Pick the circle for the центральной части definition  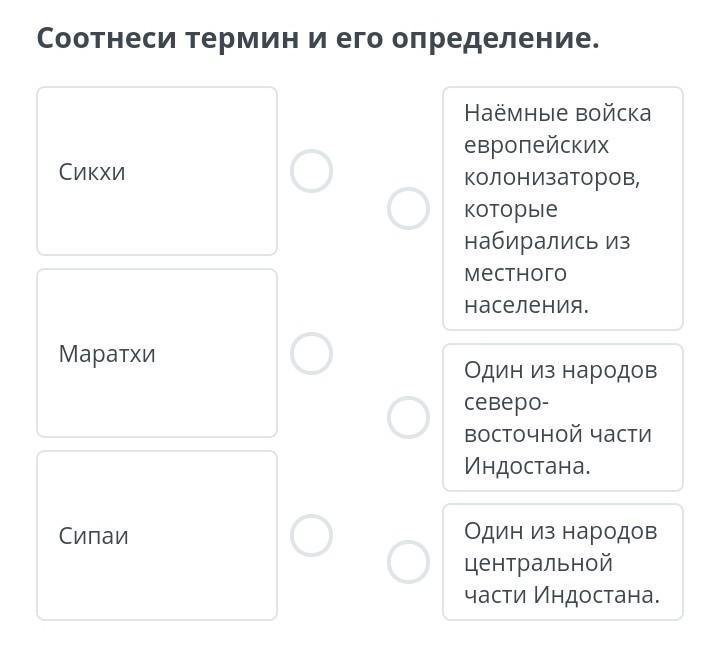coord(408,562)
